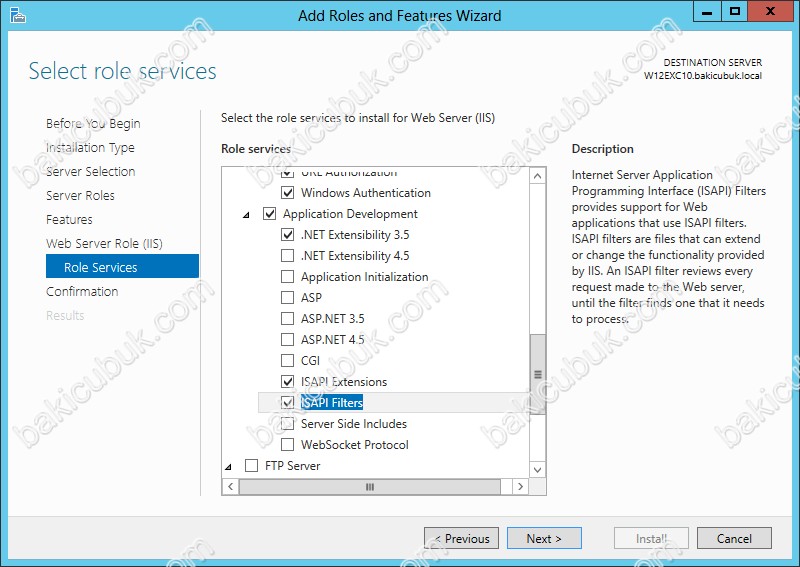Collapse the FTP Server tree node
The width and height of the screenshot is (800, 567).
pyautogui.click(x=229, y=466)
